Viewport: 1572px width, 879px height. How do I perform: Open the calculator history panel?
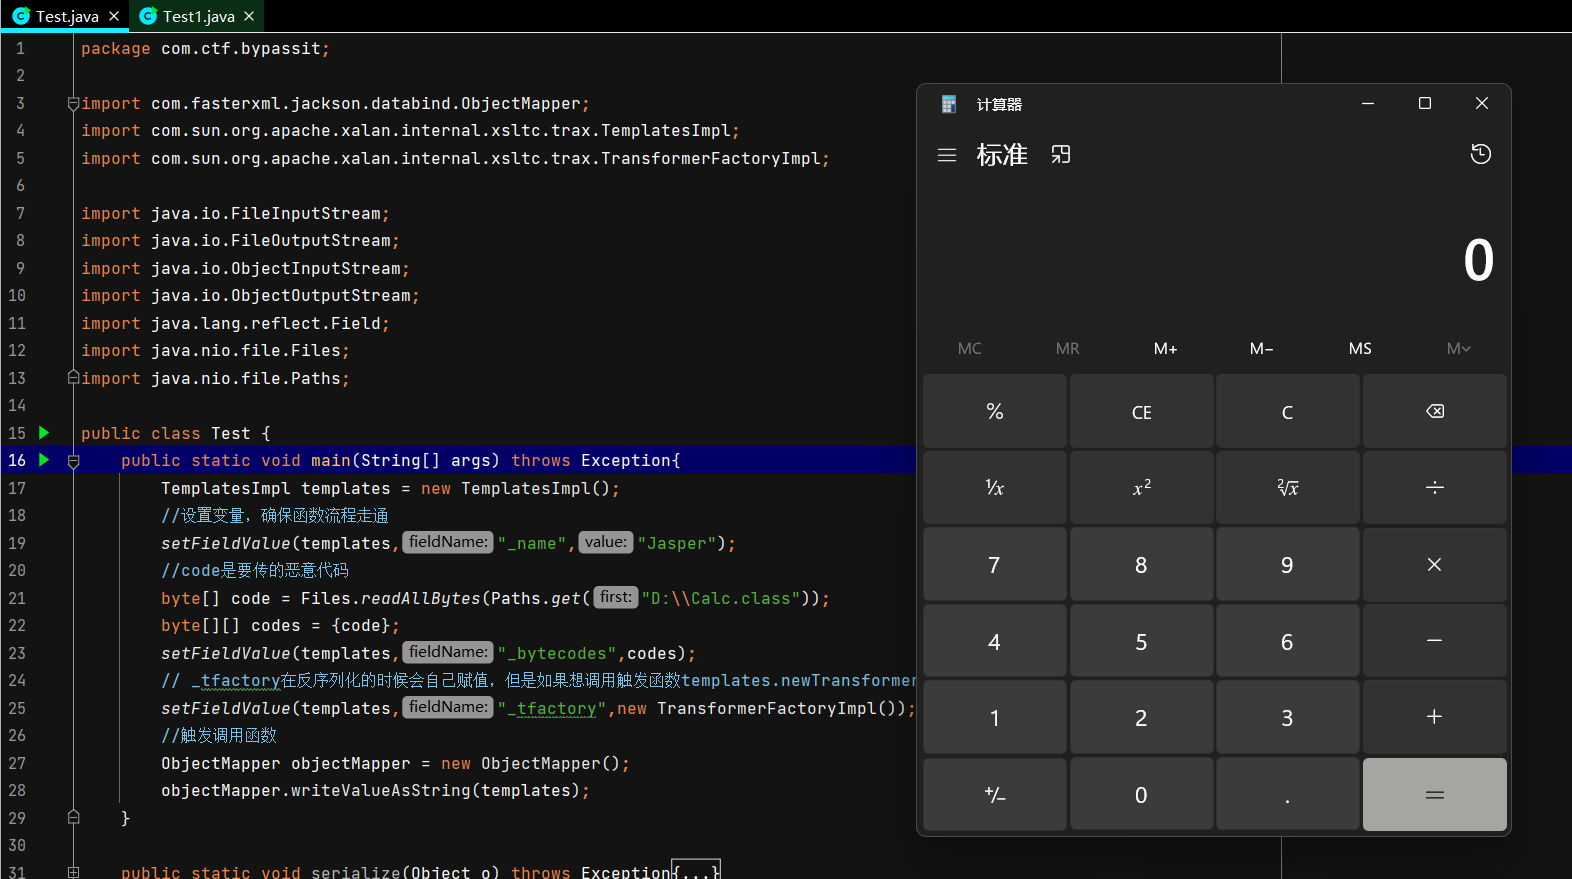pyautogui.click(x=1481, y=154)
